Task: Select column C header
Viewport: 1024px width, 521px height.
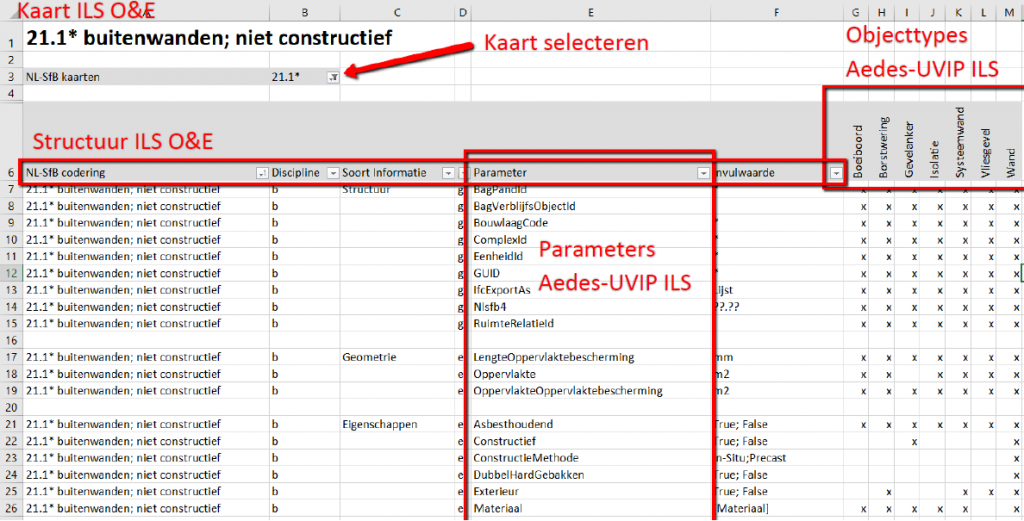Action: pyautogui.click(x=398, y=13)
